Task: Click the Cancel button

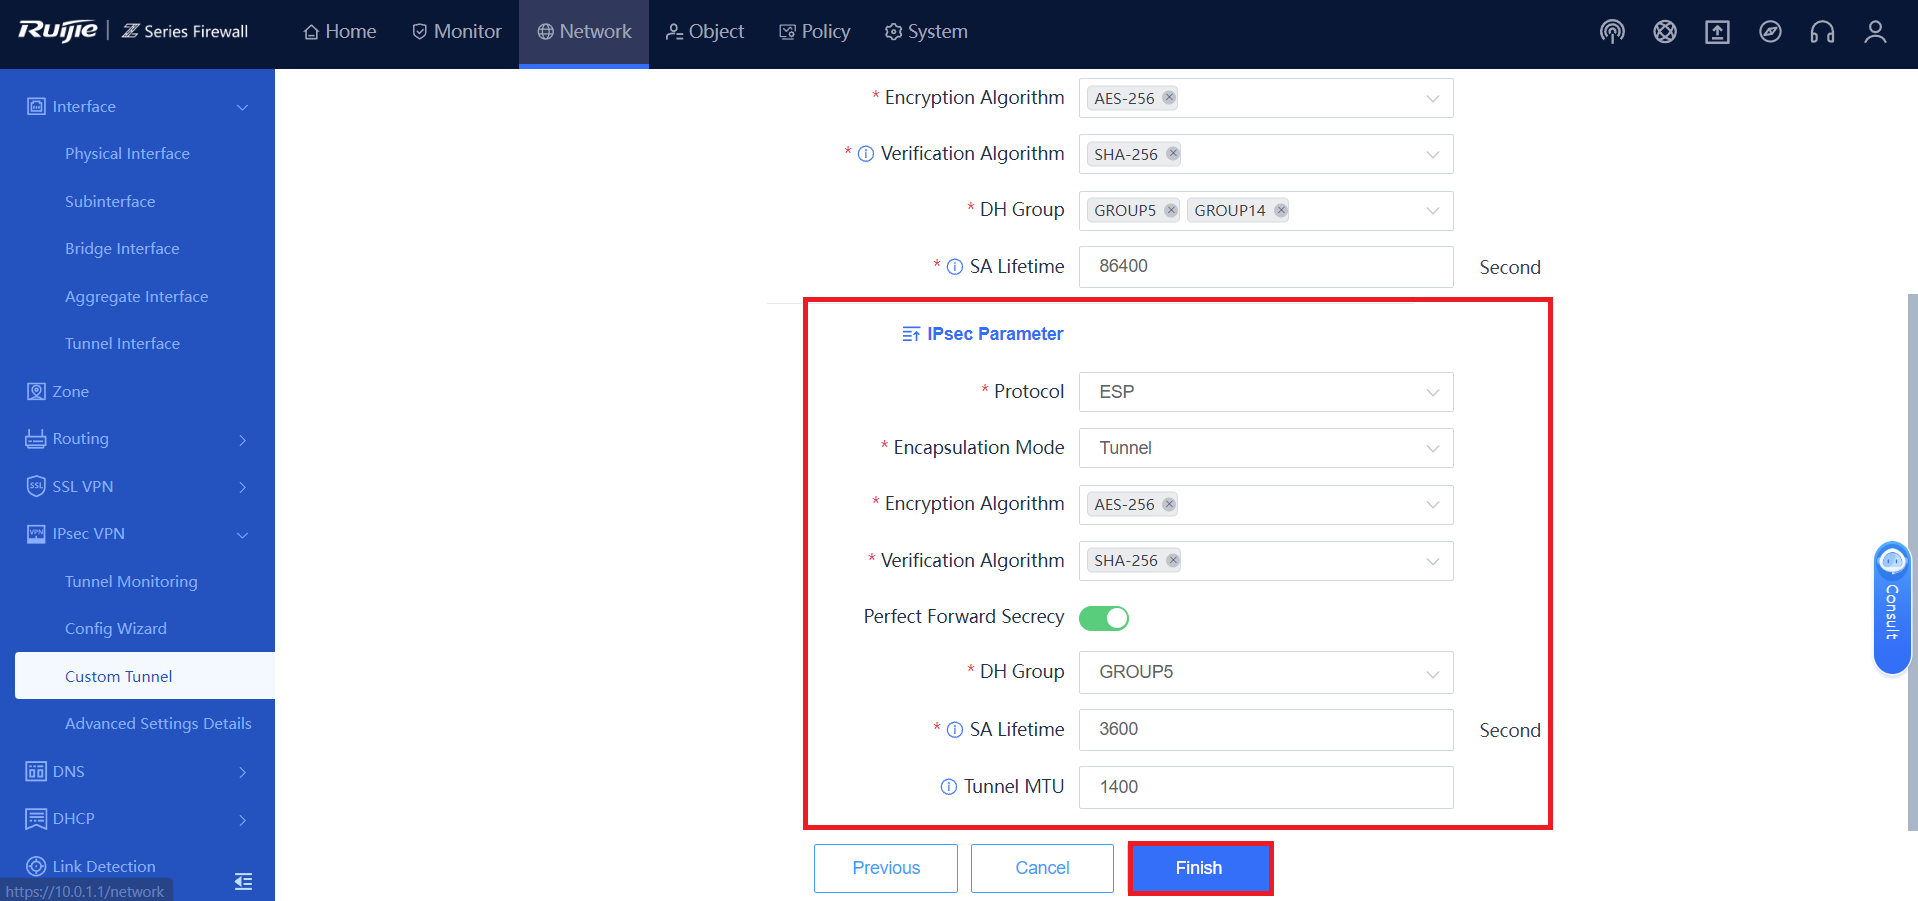Action: pyautogui.click(x=1042, y=868)
